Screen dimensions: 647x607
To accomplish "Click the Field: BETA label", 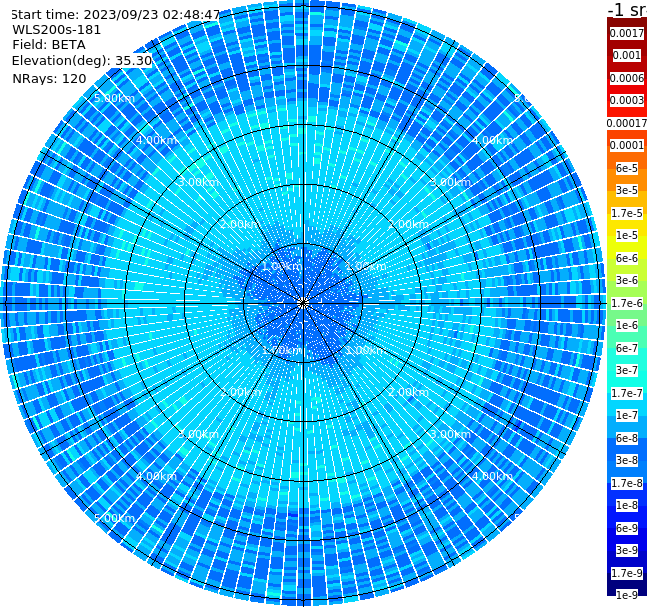I will (49, 45).
